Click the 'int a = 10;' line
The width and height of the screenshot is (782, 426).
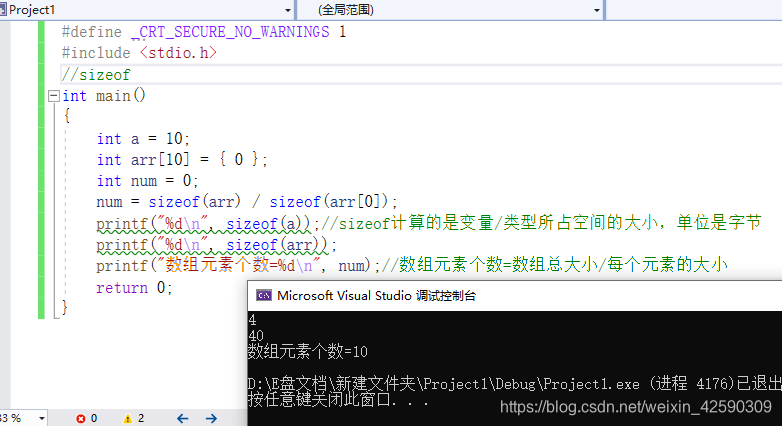143,139
